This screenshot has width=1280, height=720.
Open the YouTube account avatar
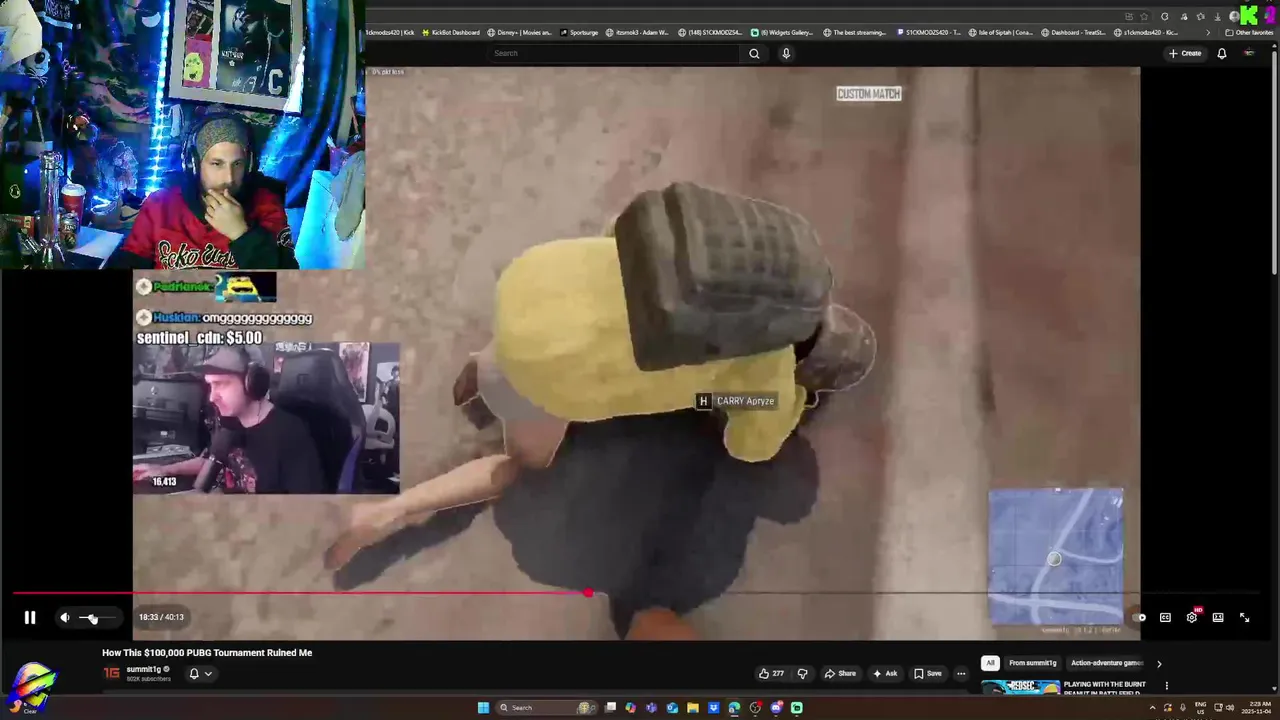1249,53
